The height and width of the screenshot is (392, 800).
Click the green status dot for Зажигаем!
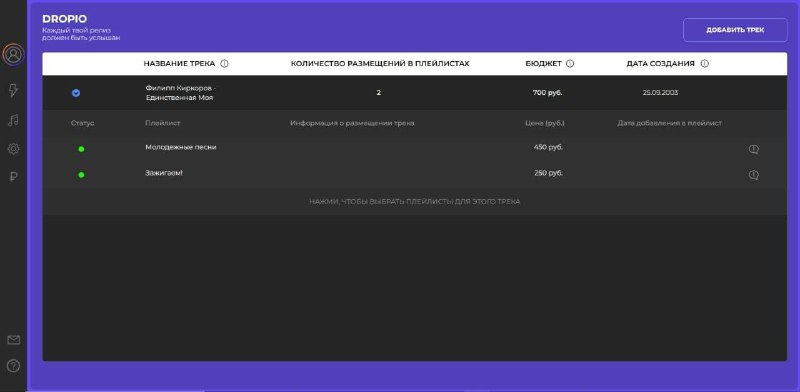click(x=81, y=175)
